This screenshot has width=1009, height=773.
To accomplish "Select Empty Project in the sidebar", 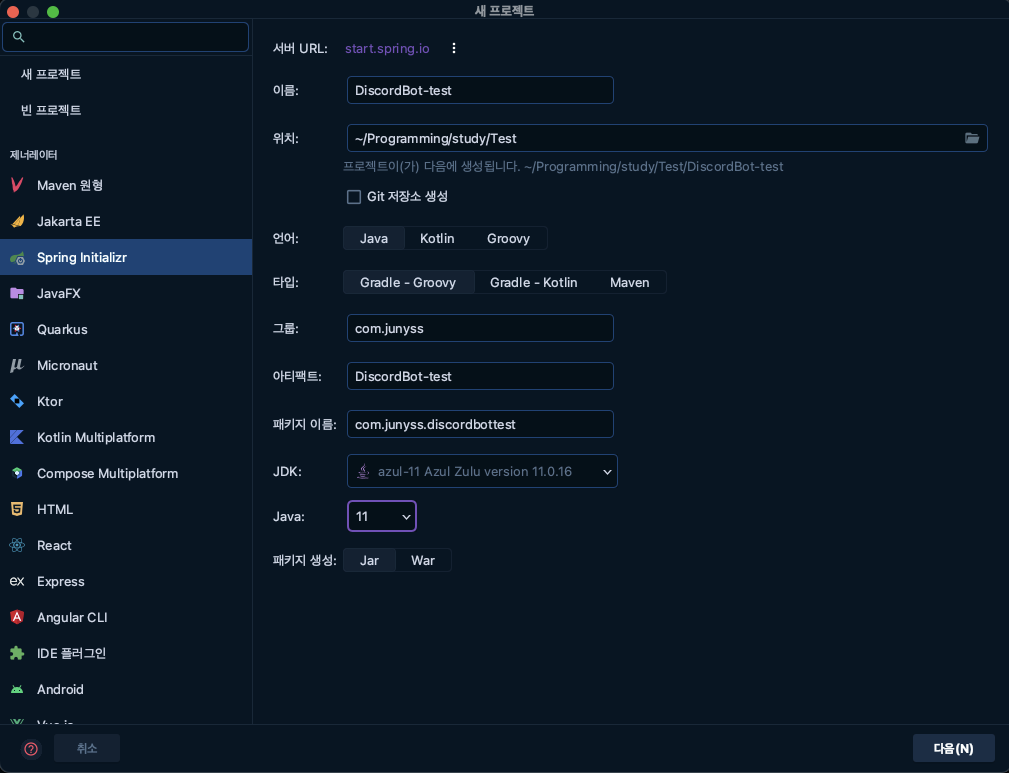I will 126,110.
